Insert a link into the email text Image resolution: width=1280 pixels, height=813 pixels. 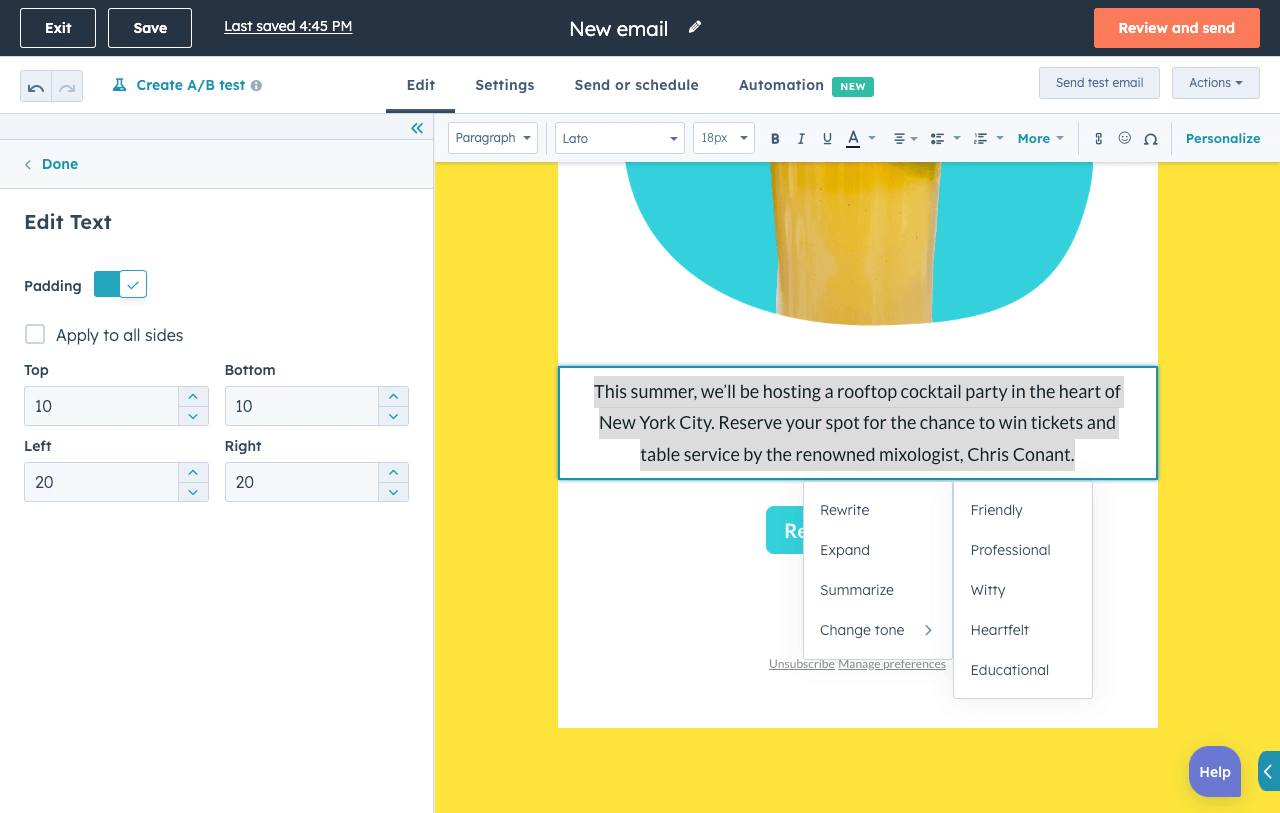[1097, 138]
